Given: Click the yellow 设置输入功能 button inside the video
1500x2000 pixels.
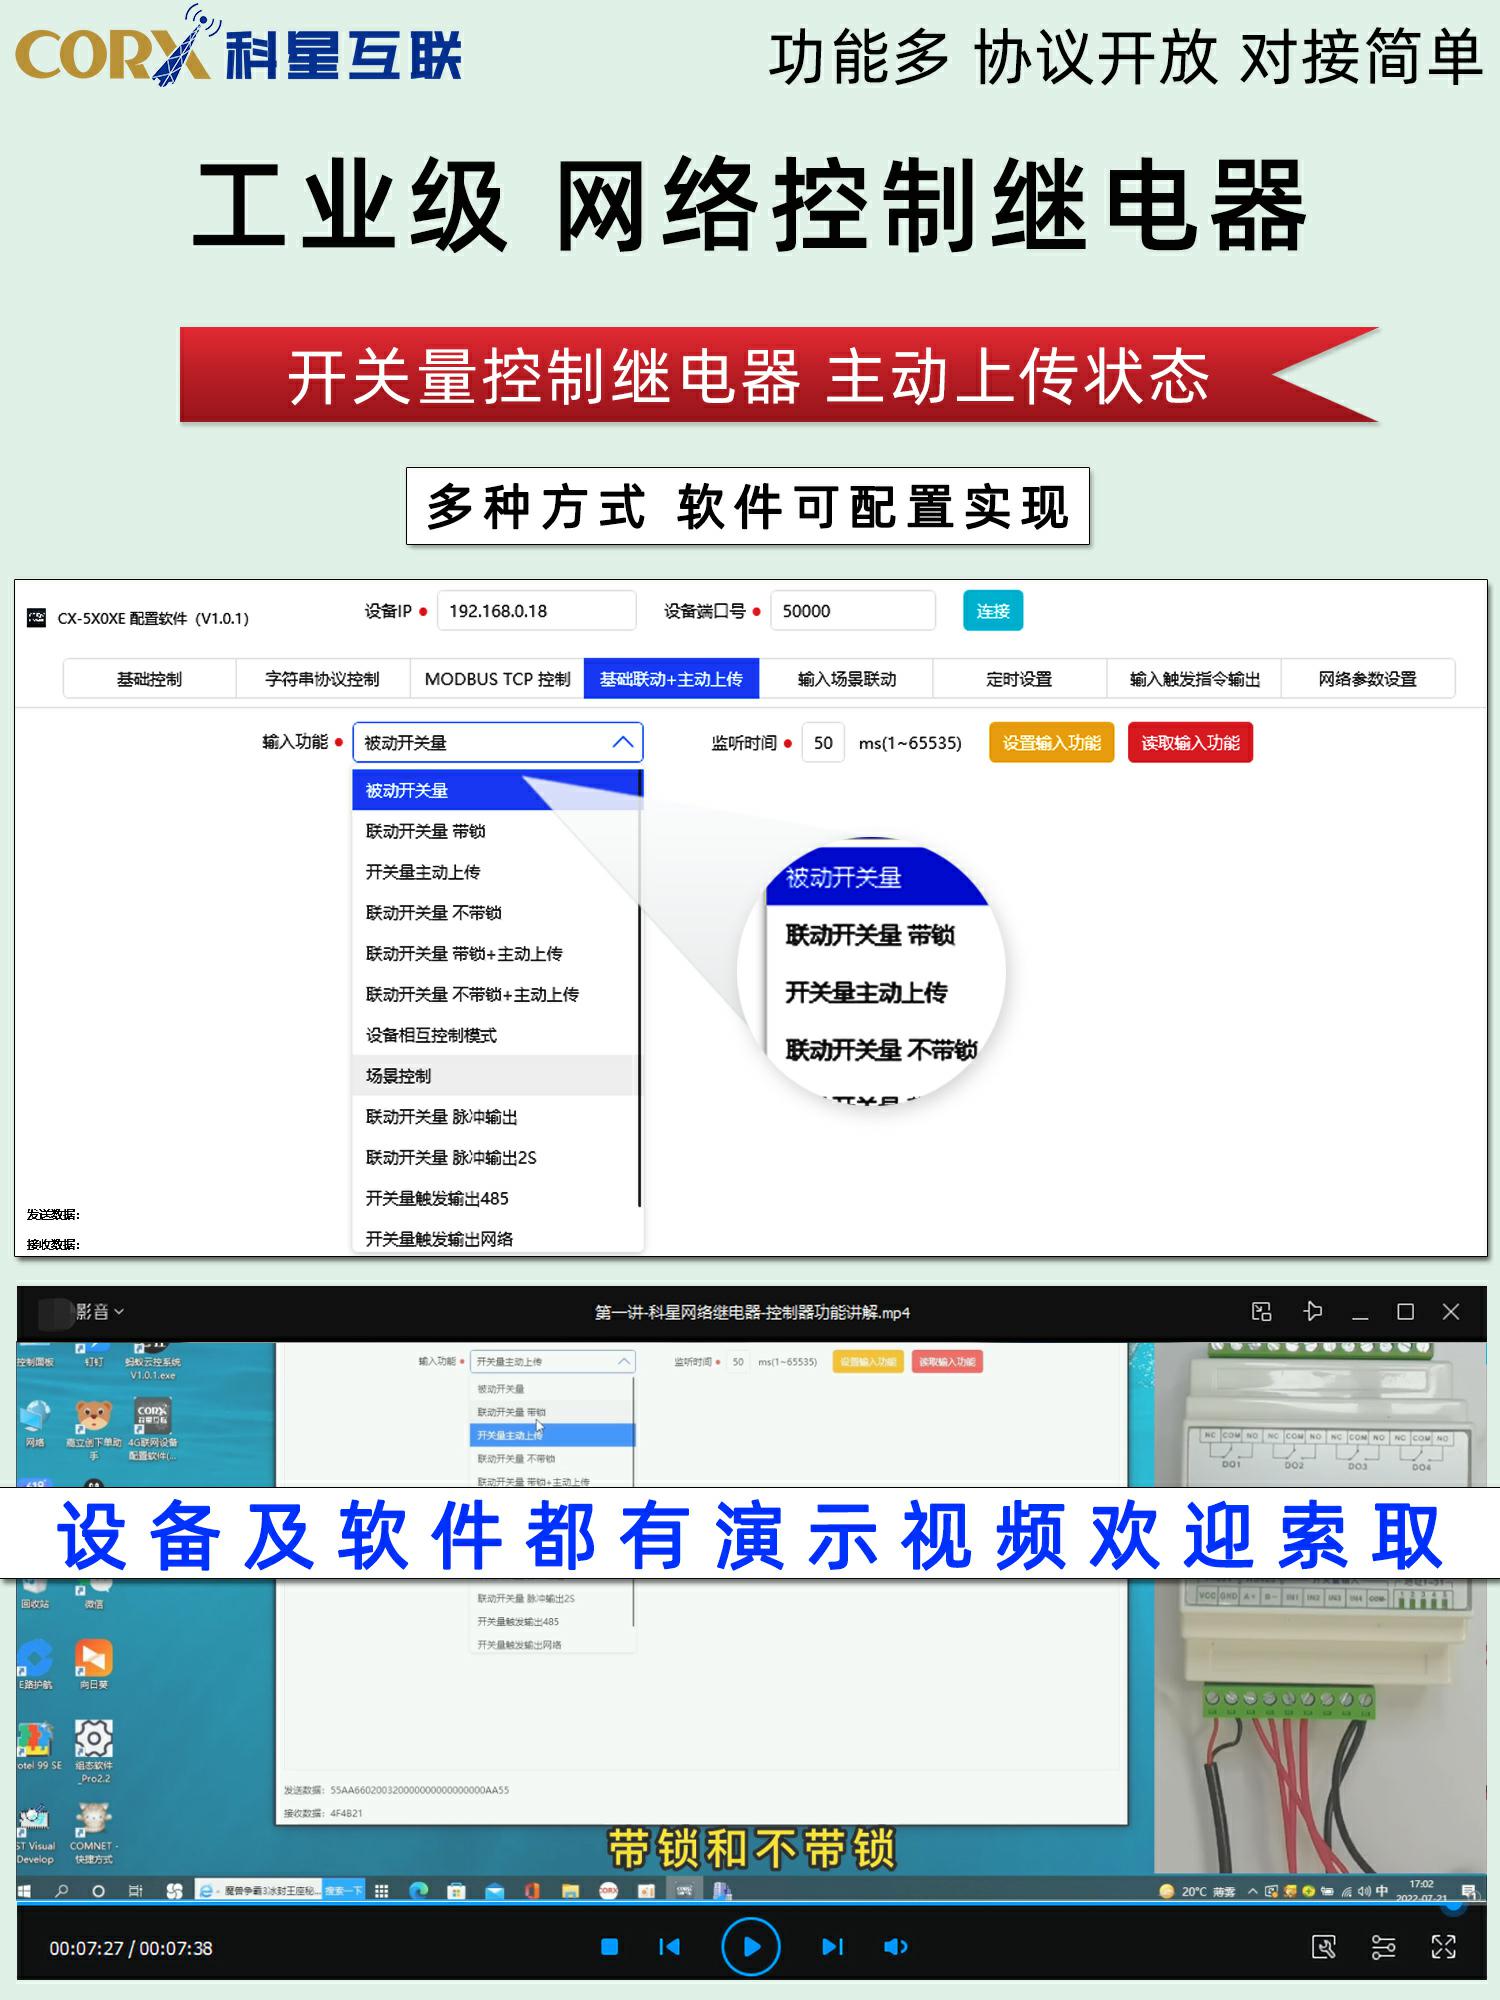Looking at the screenshot, I should [866, 1361].
